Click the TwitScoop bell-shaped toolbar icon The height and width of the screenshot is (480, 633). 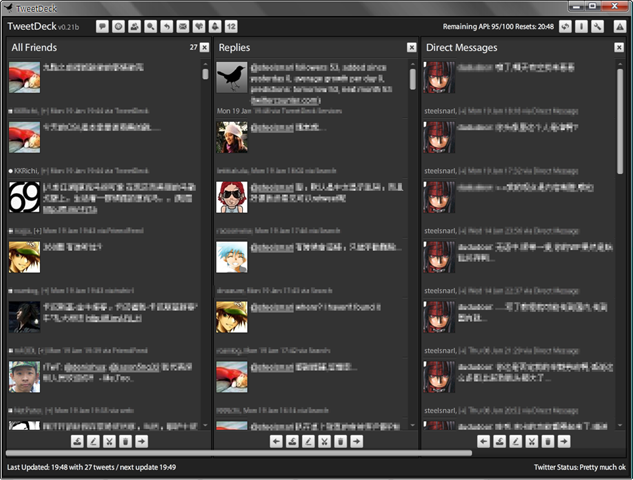click(215, 27)
